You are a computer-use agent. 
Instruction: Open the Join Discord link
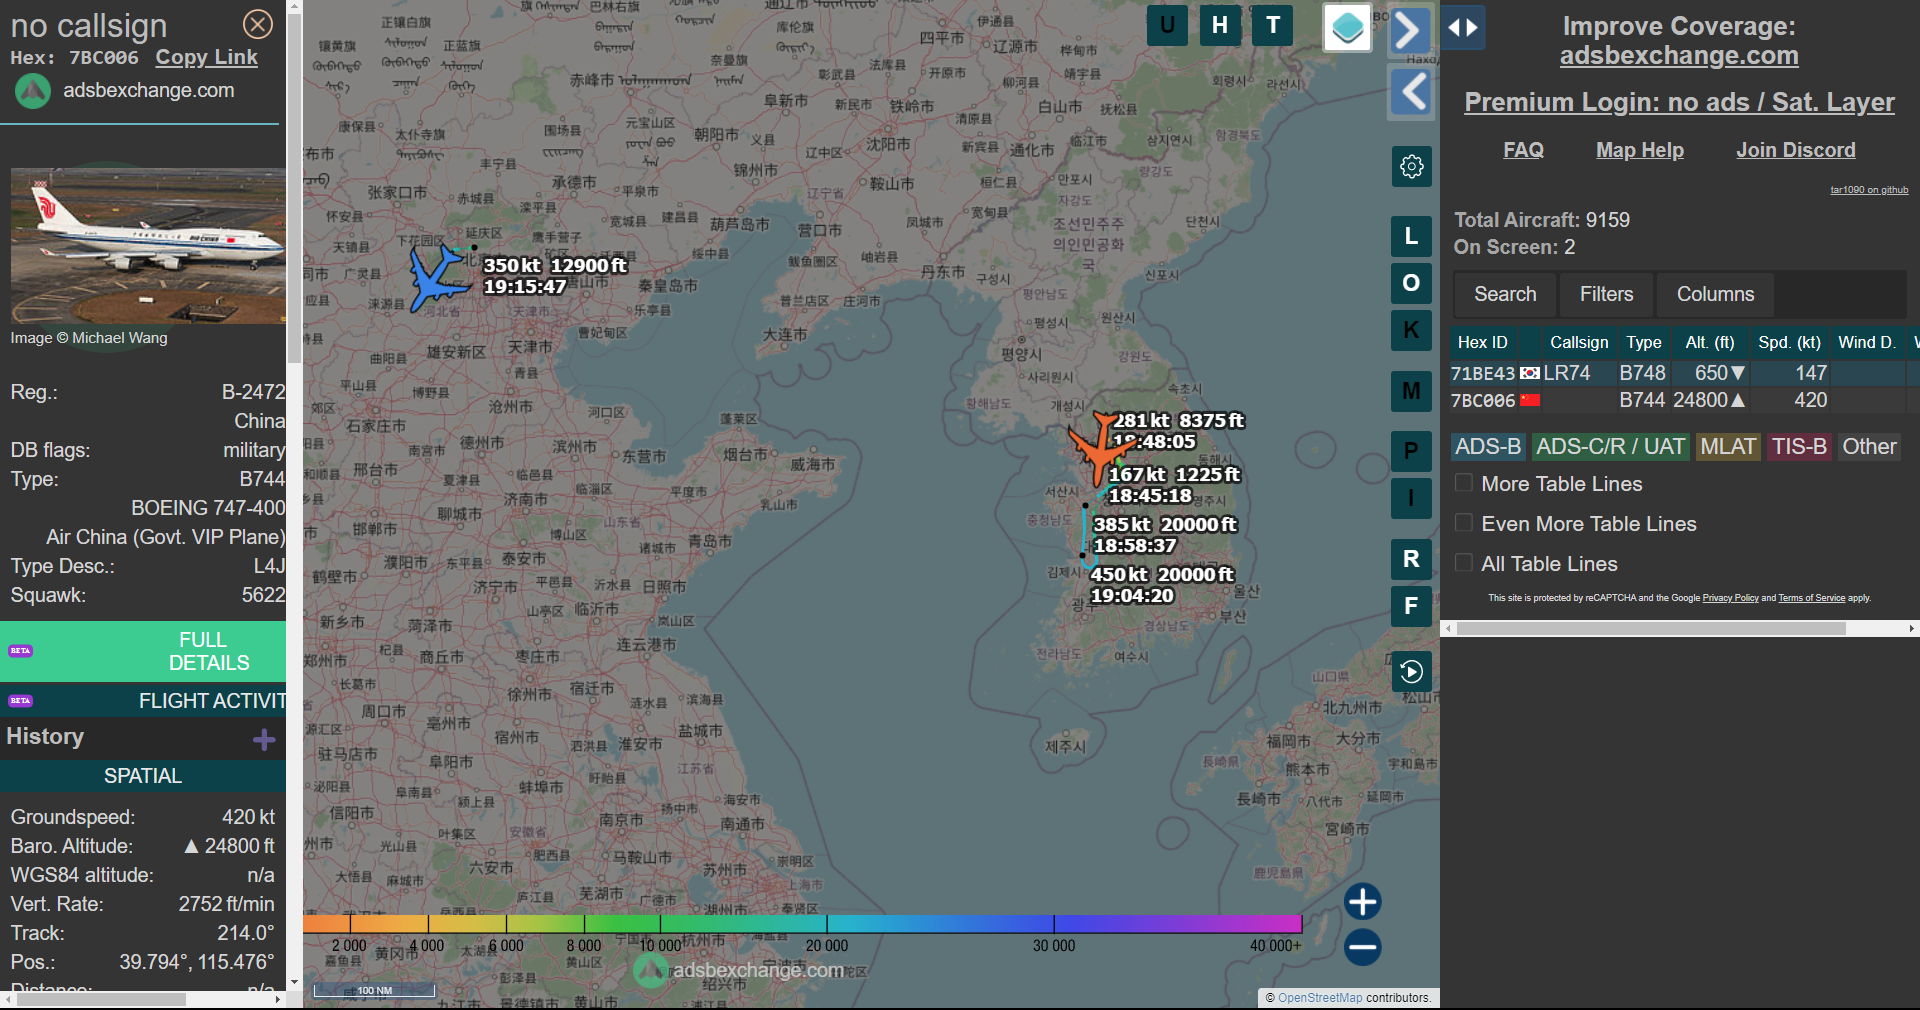click(x=1796, y=150)
